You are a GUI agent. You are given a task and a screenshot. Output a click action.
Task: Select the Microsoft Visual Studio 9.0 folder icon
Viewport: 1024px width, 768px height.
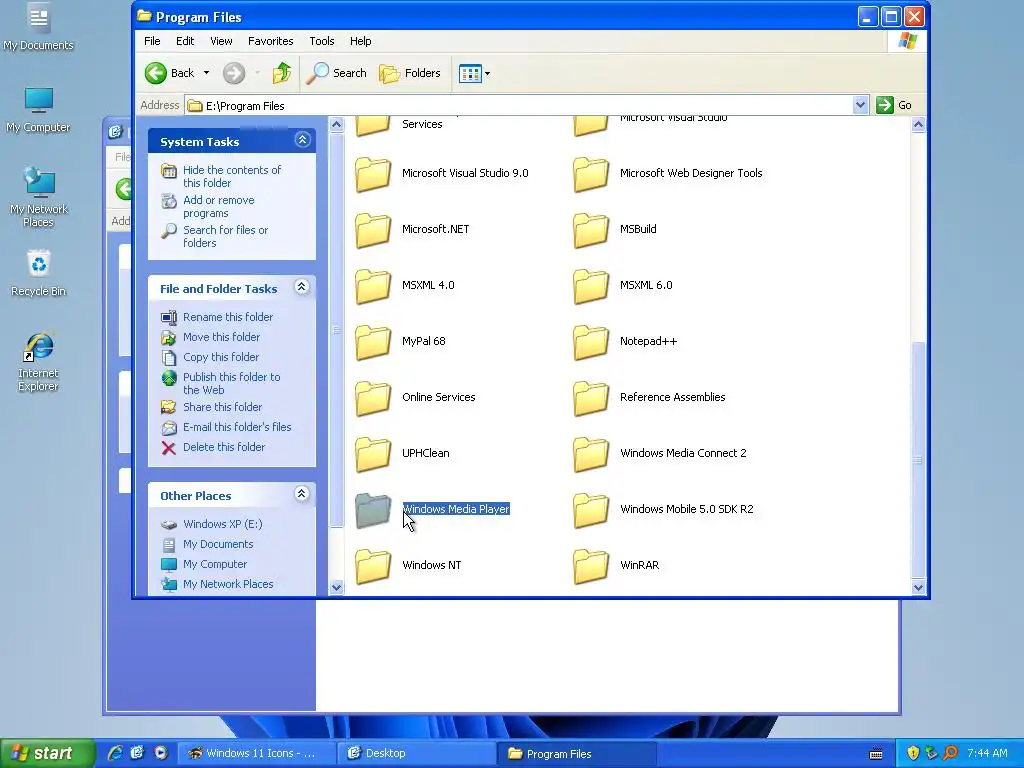tap(373, 174)
